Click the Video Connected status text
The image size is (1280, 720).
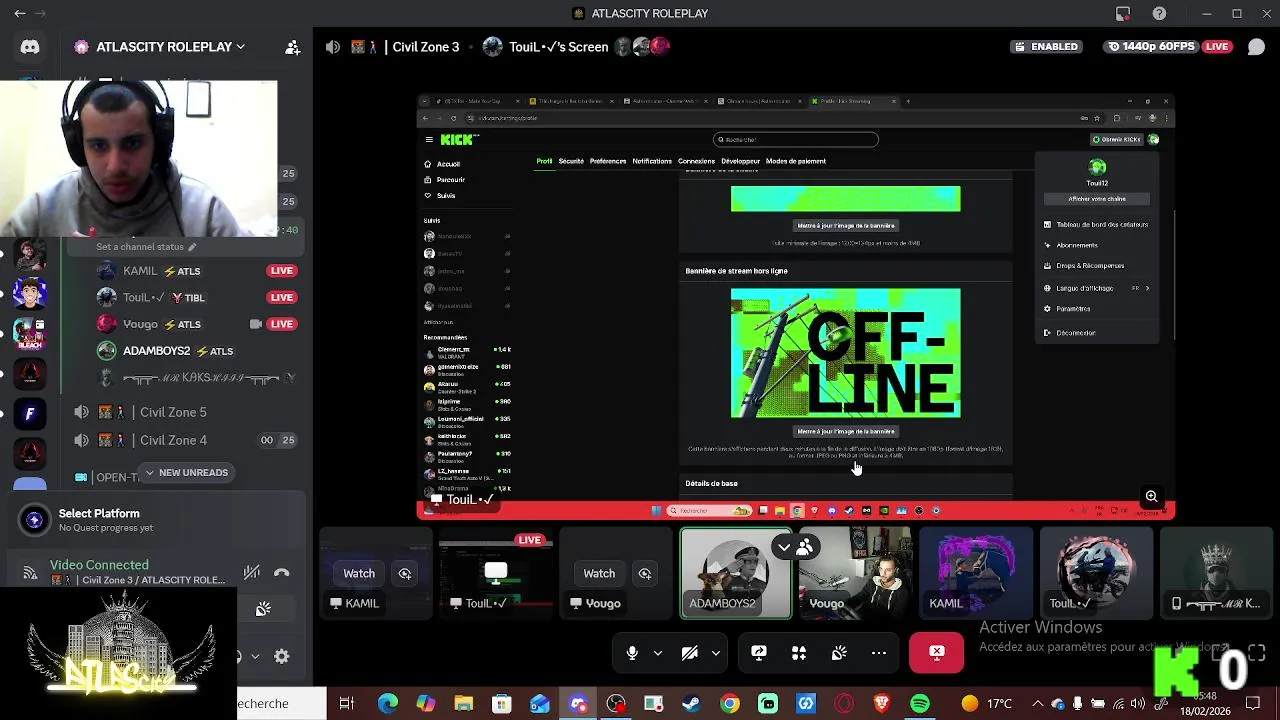click(99, 565)
